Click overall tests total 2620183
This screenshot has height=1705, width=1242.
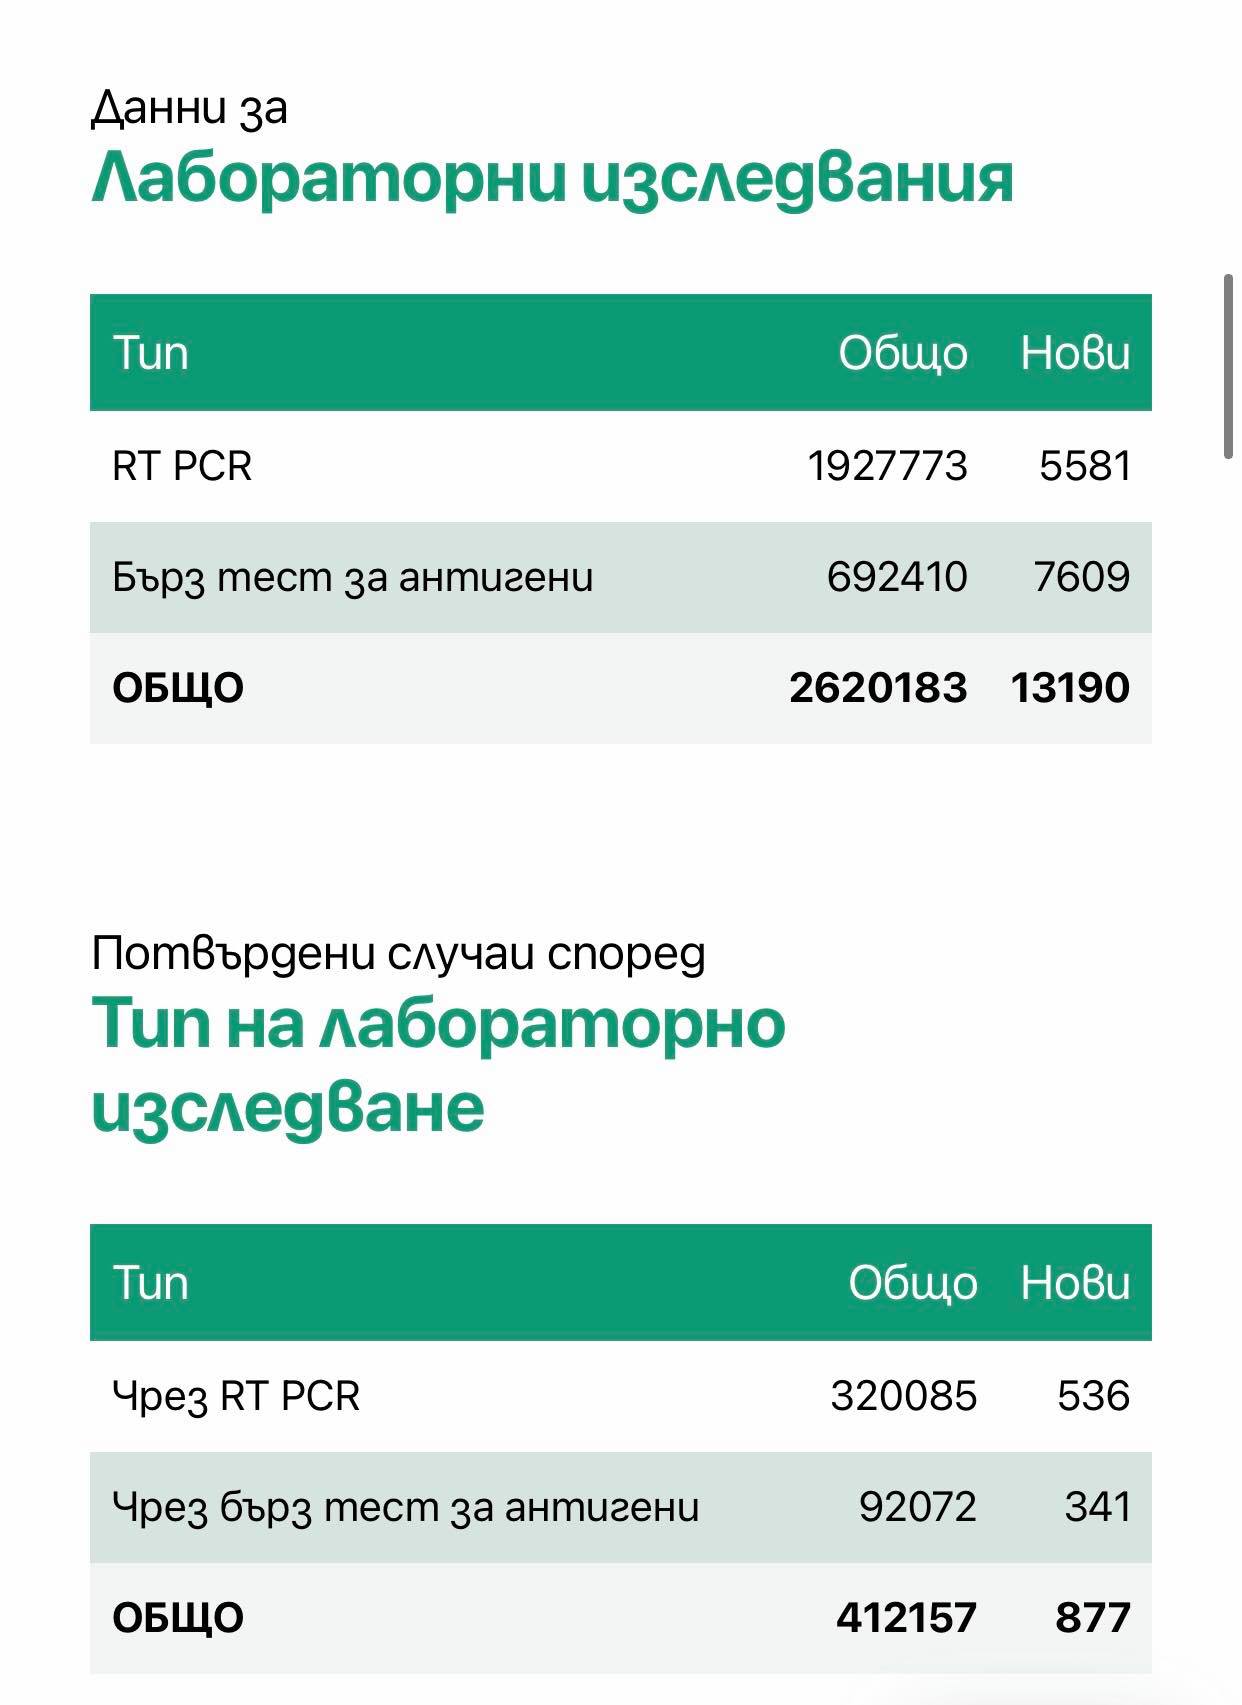[x=878, y=688]
